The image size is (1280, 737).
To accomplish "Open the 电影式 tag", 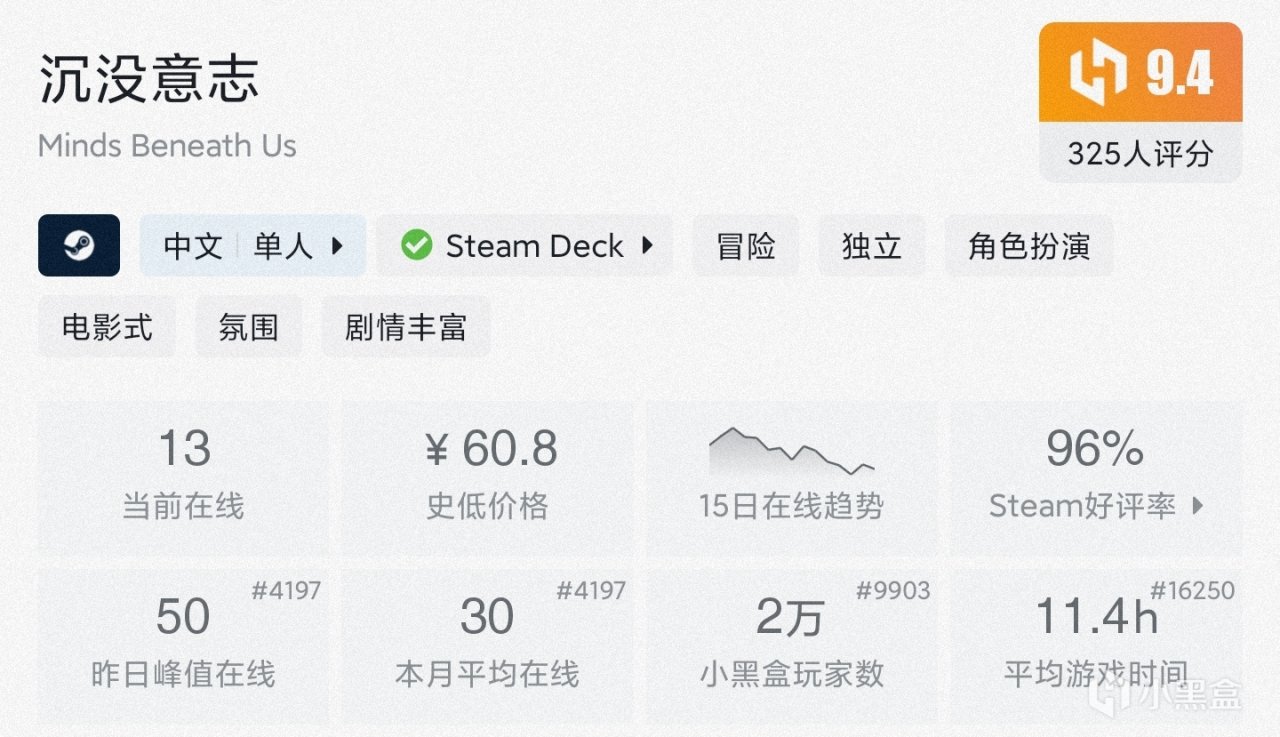I will [107, 327].
